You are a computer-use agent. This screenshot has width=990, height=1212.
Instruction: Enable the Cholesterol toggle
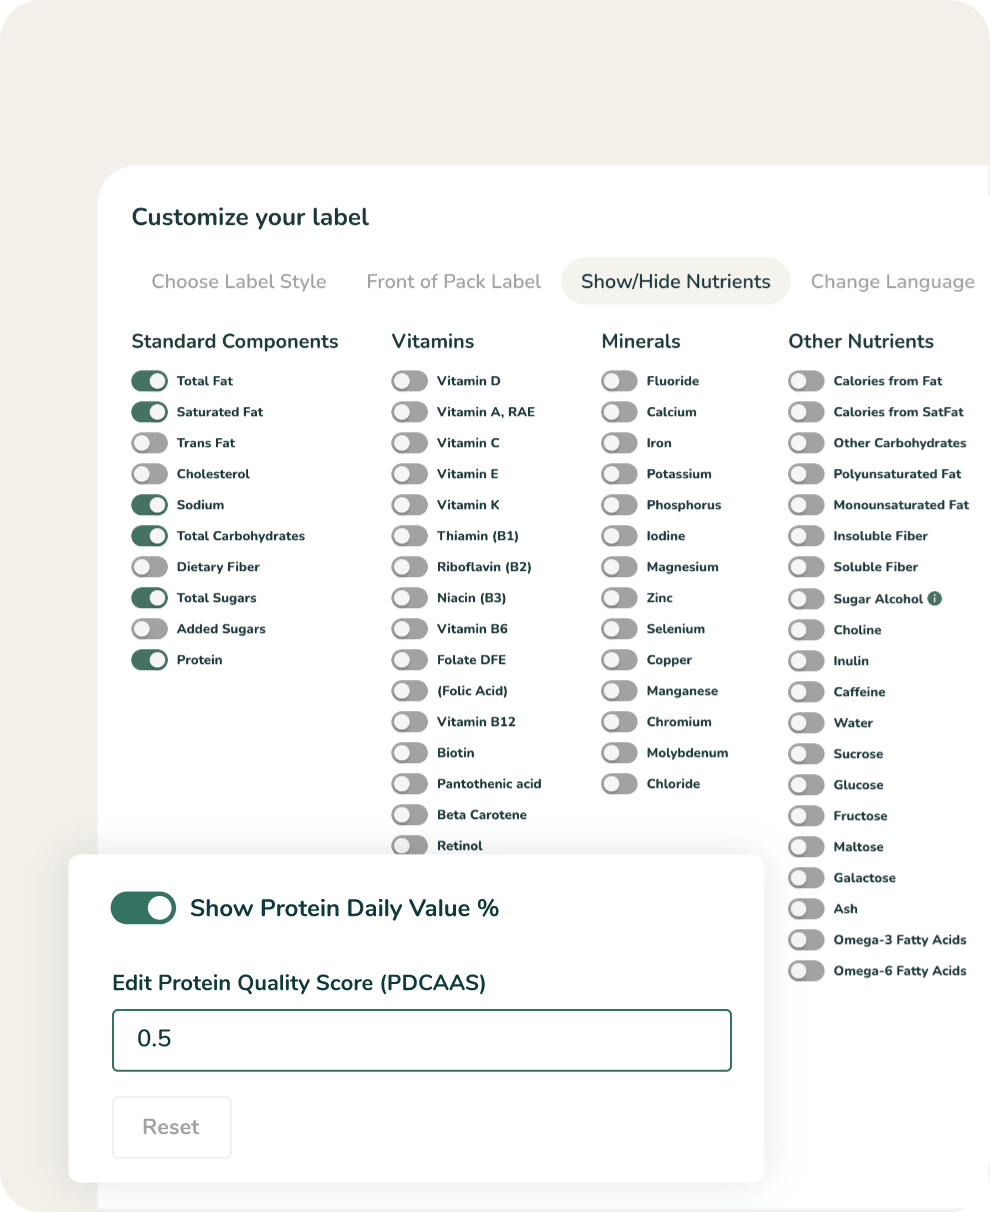click(149, 474)
